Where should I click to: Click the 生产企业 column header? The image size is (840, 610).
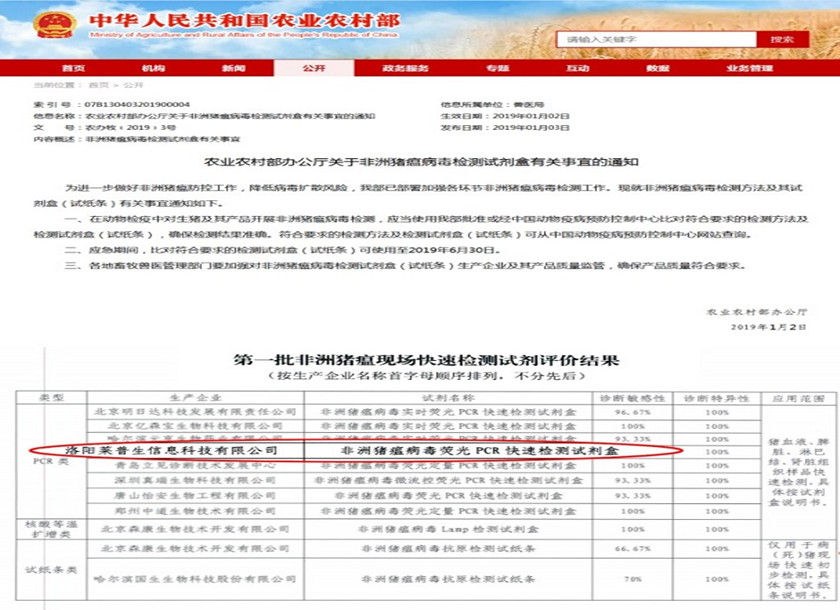[196, 397]
